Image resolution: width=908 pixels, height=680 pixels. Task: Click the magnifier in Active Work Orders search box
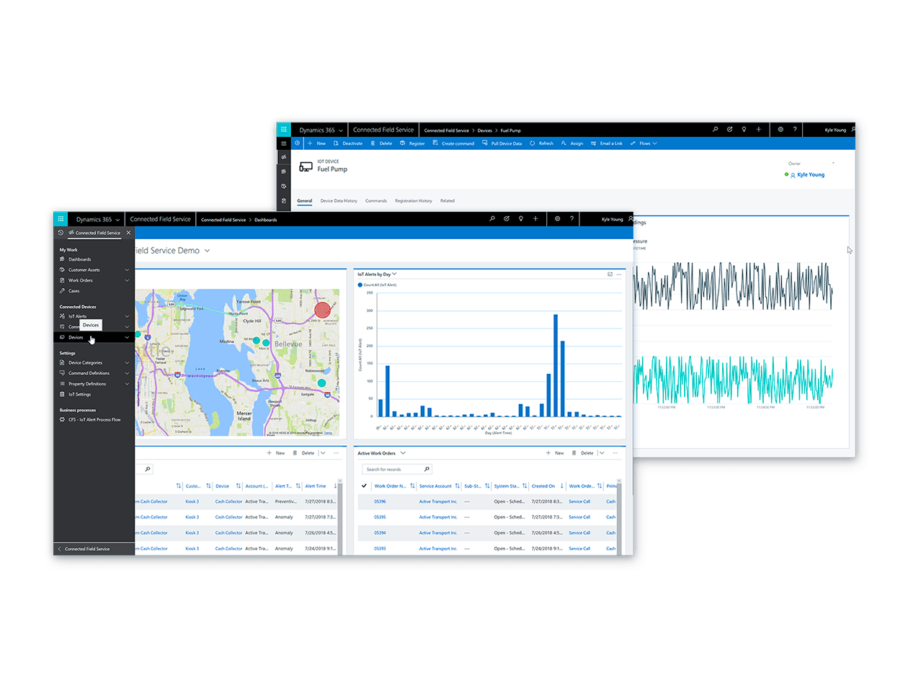(427, 469)
